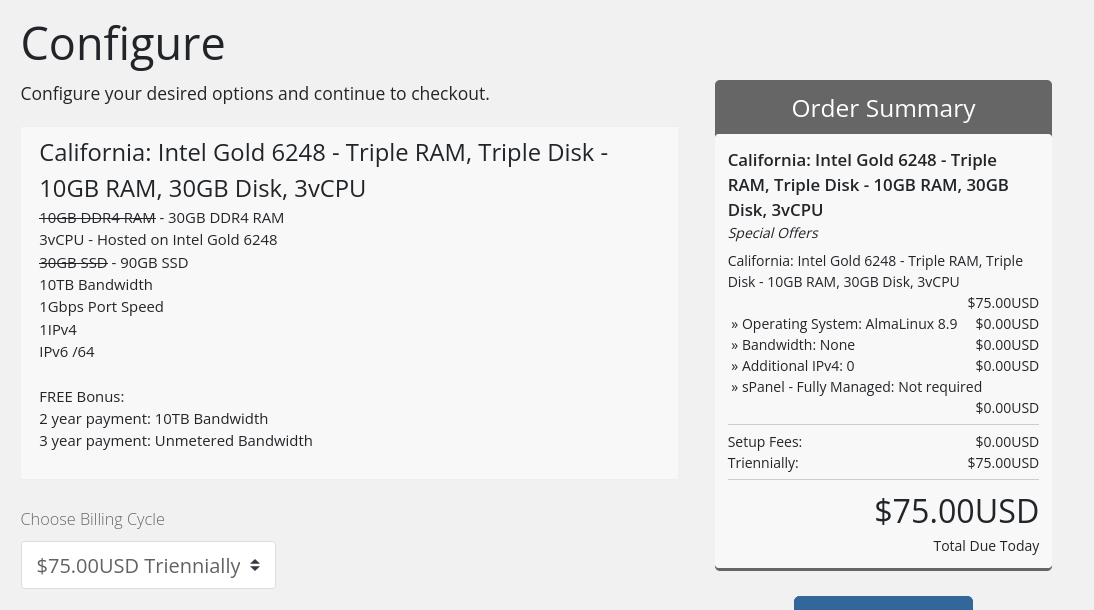Click the 2 year payment 10TB Bandwidth line
The width and height of the screenshot is (1094, 610).
[x=153, y=419]
